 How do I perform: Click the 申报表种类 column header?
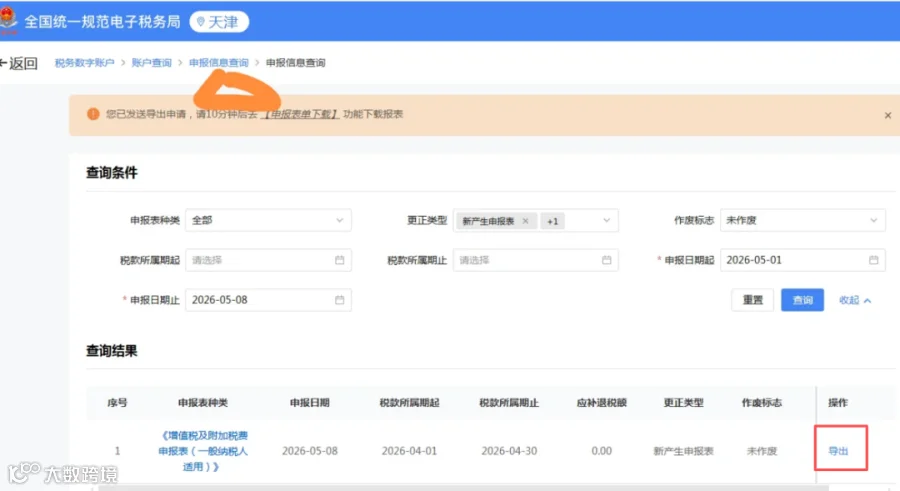[203, 403]
